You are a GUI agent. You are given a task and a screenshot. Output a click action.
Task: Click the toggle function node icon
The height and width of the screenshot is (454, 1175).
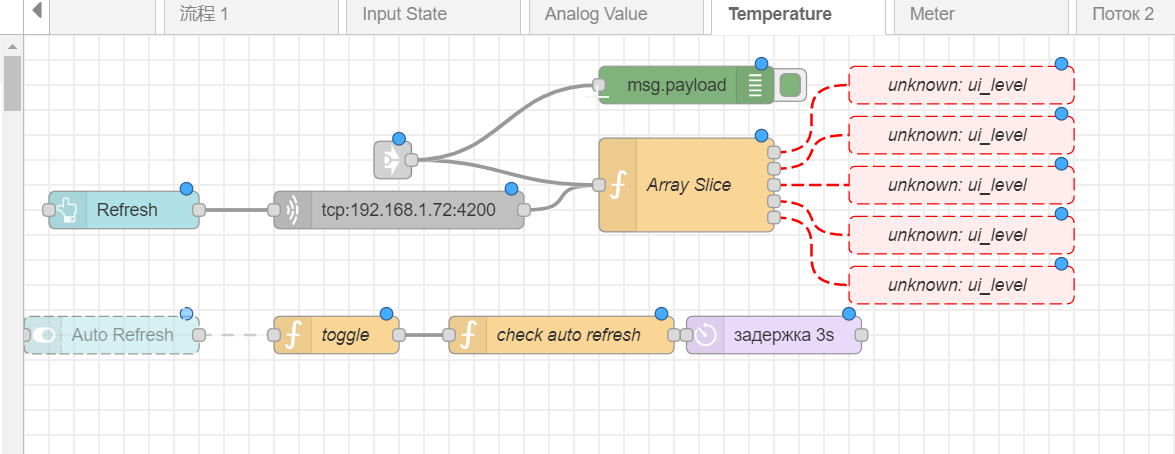[x=292, y=335]
